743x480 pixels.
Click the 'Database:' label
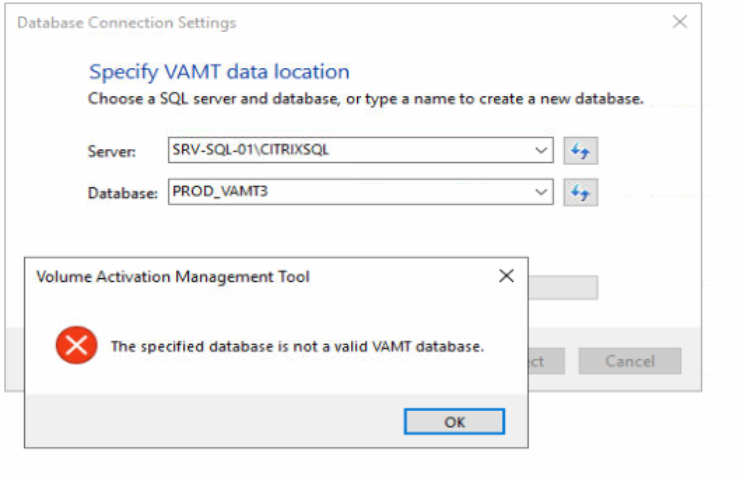point(123,193)
